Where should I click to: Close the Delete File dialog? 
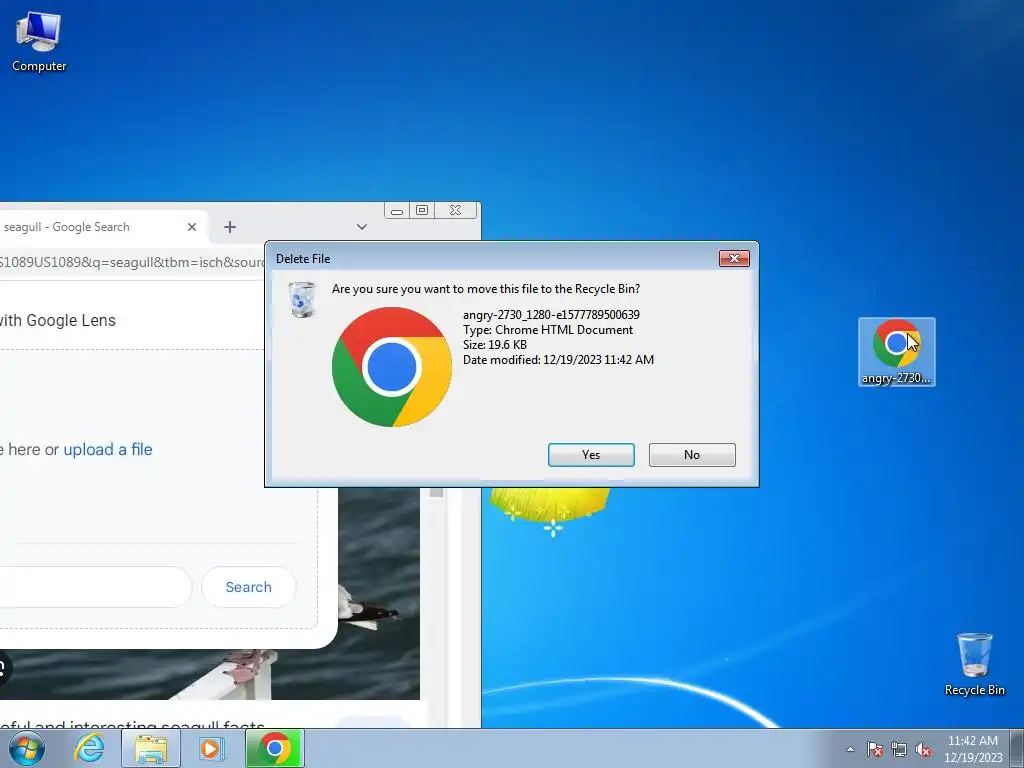pos(734,259)
